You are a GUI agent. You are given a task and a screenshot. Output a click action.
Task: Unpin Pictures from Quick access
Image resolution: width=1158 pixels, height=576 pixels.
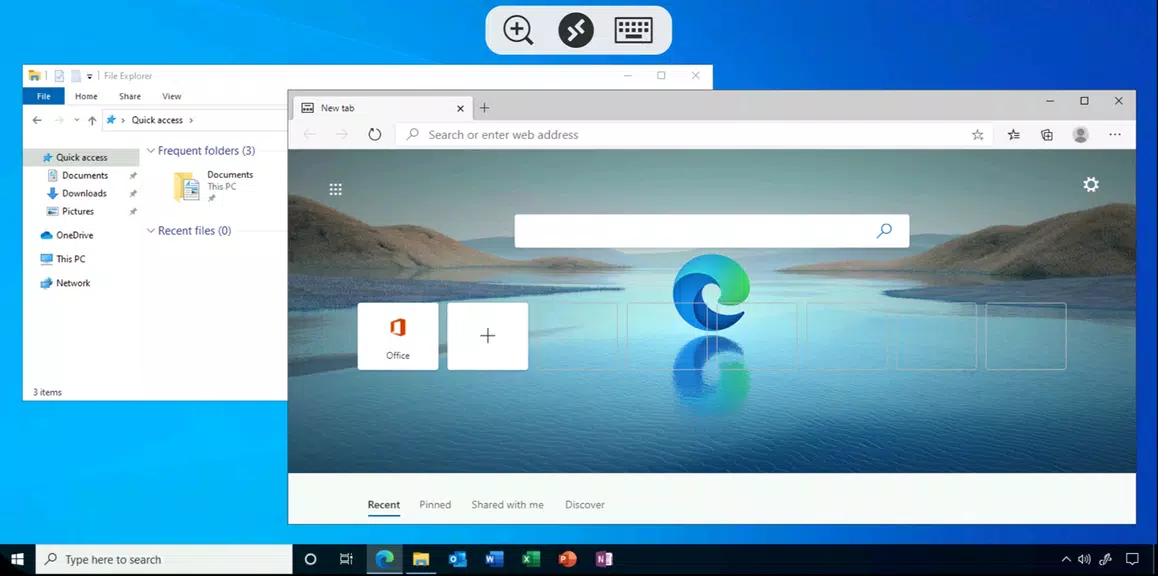[132, 211]
